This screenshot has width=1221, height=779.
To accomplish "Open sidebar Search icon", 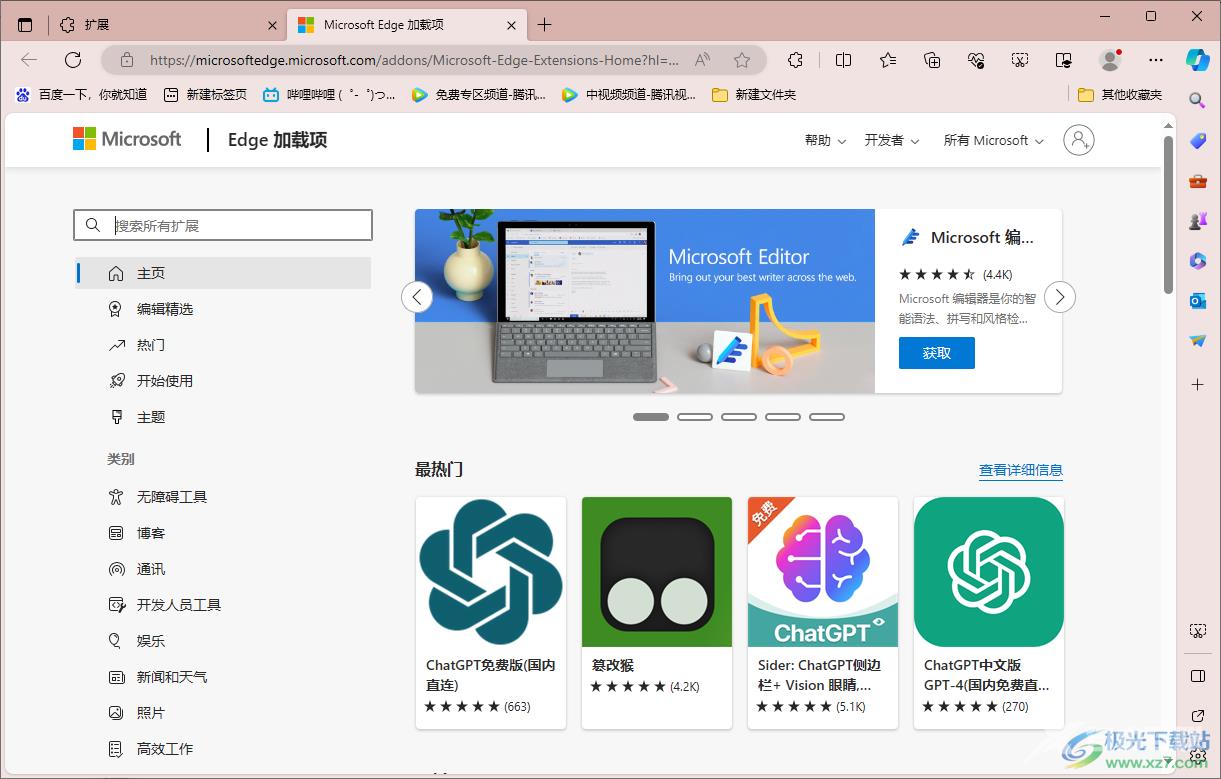I will 1198,100.
